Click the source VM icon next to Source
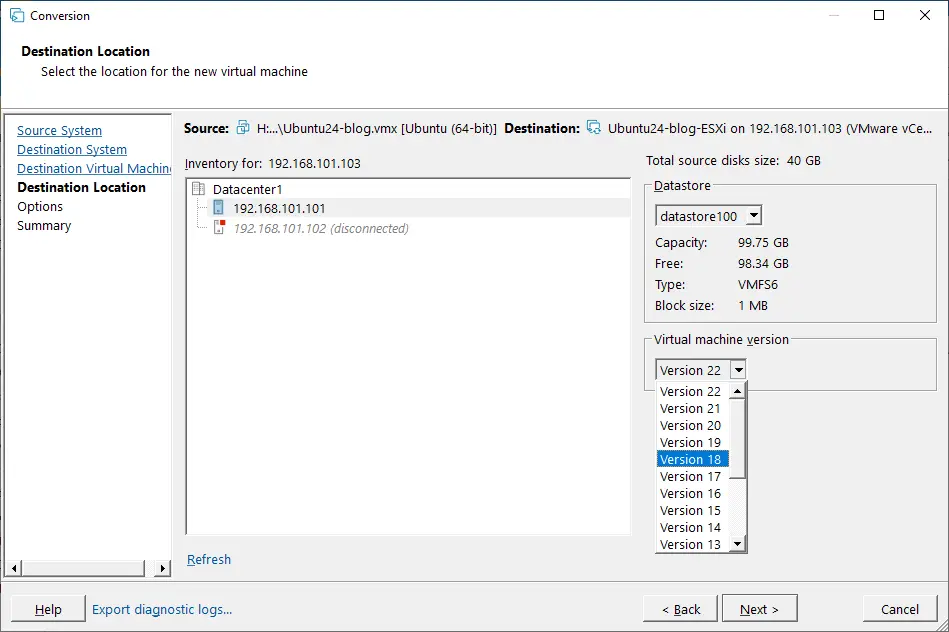949x632 pixels. [243, 128]
